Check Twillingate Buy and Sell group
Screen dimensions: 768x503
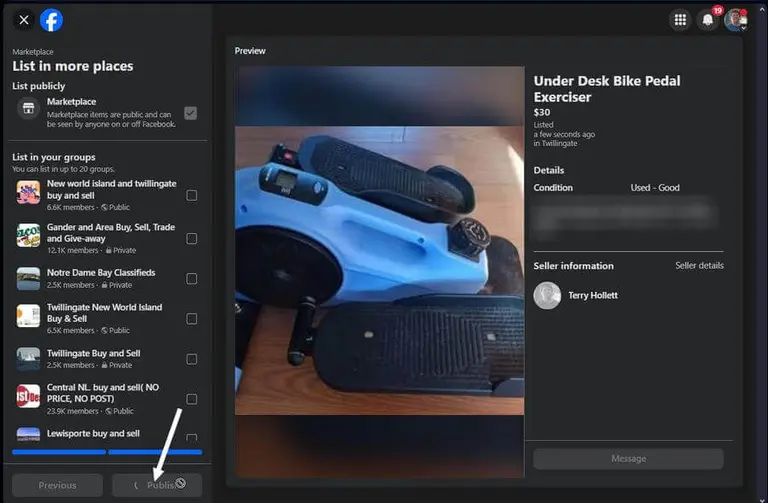tap(192, 359)
